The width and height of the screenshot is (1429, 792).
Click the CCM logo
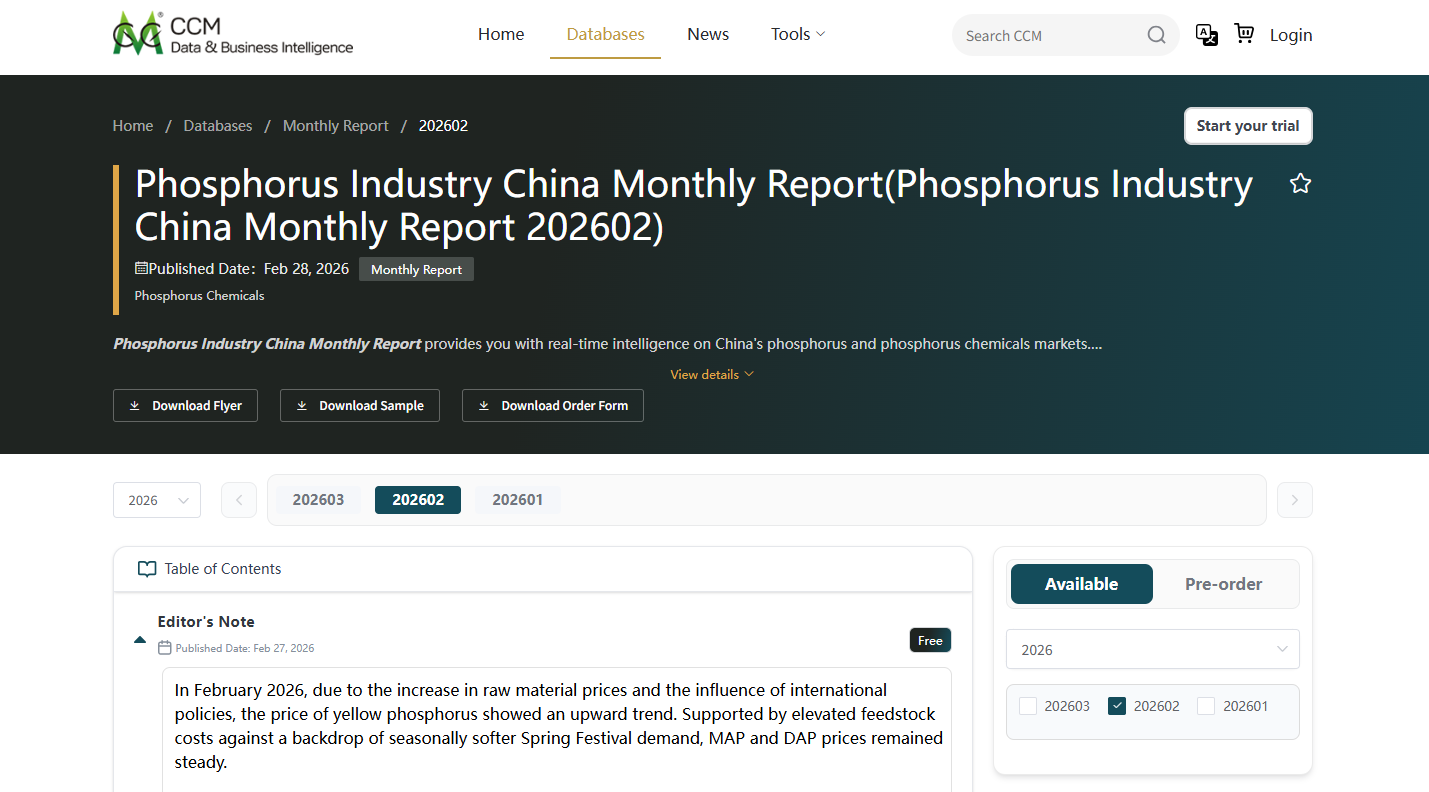pyautogui.click(x=232, y=31)
